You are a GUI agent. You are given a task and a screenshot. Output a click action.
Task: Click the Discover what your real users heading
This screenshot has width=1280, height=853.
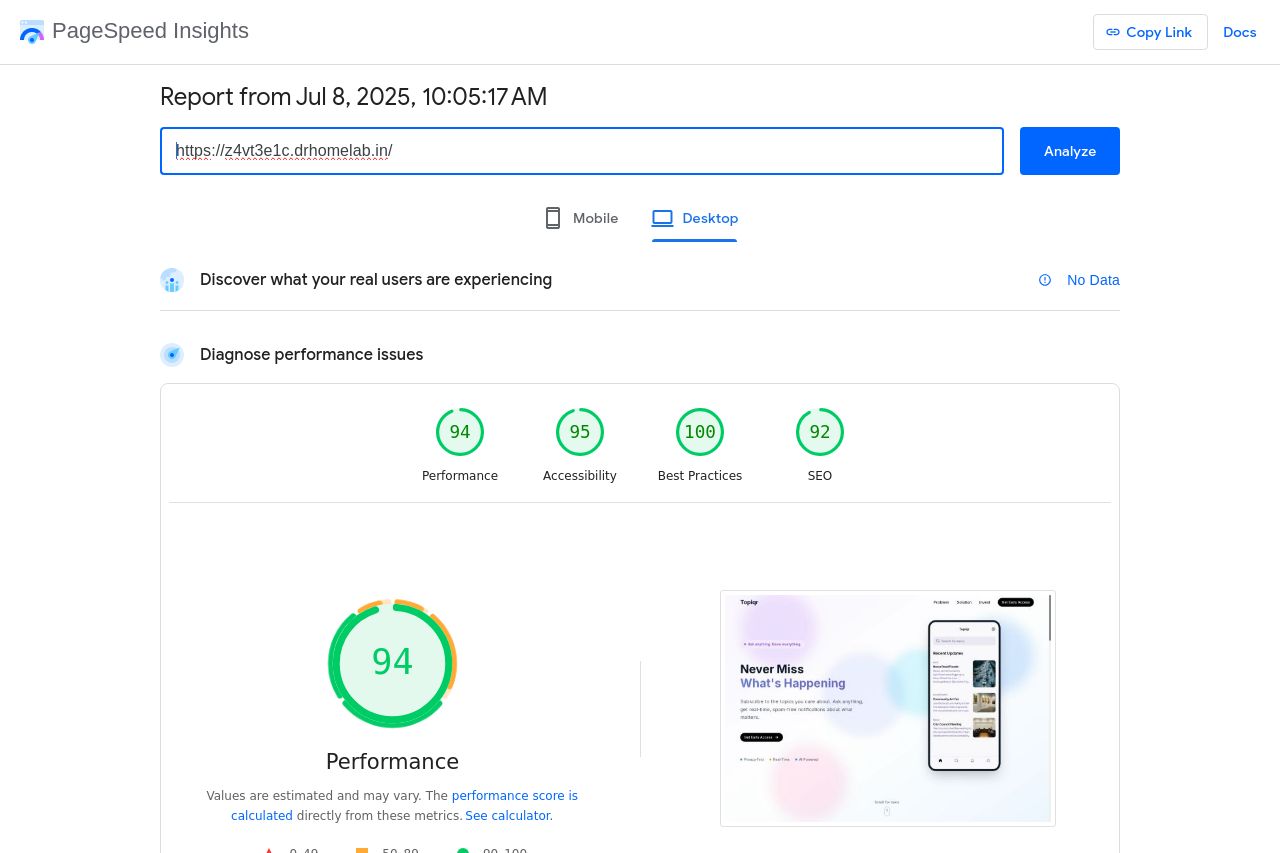coord(376,280)
